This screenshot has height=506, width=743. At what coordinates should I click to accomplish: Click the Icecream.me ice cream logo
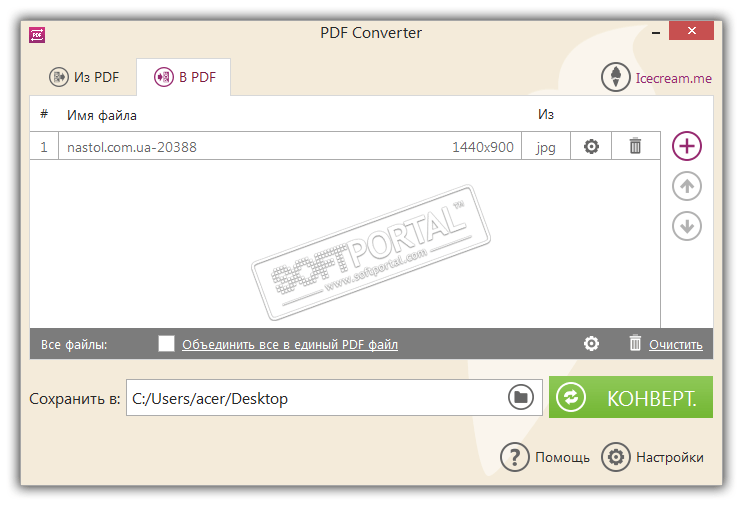tap(616, 77)
